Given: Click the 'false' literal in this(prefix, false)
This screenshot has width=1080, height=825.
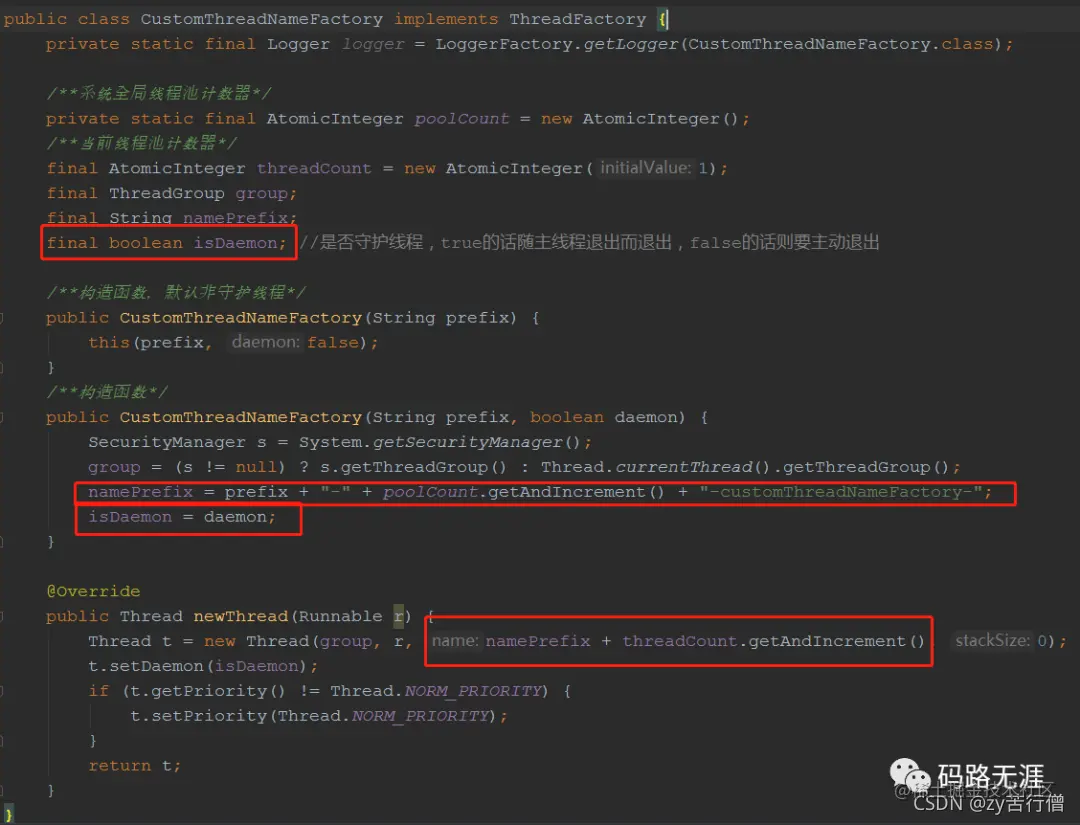Looking at the screenshot, I should 333,342.
